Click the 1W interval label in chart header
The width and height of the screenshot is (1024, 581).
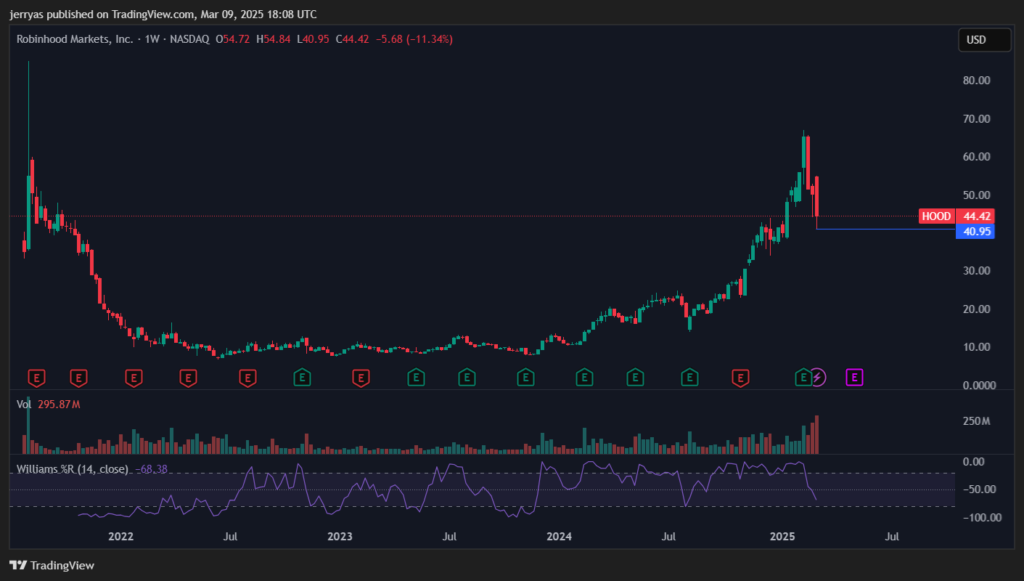point(150,39)
